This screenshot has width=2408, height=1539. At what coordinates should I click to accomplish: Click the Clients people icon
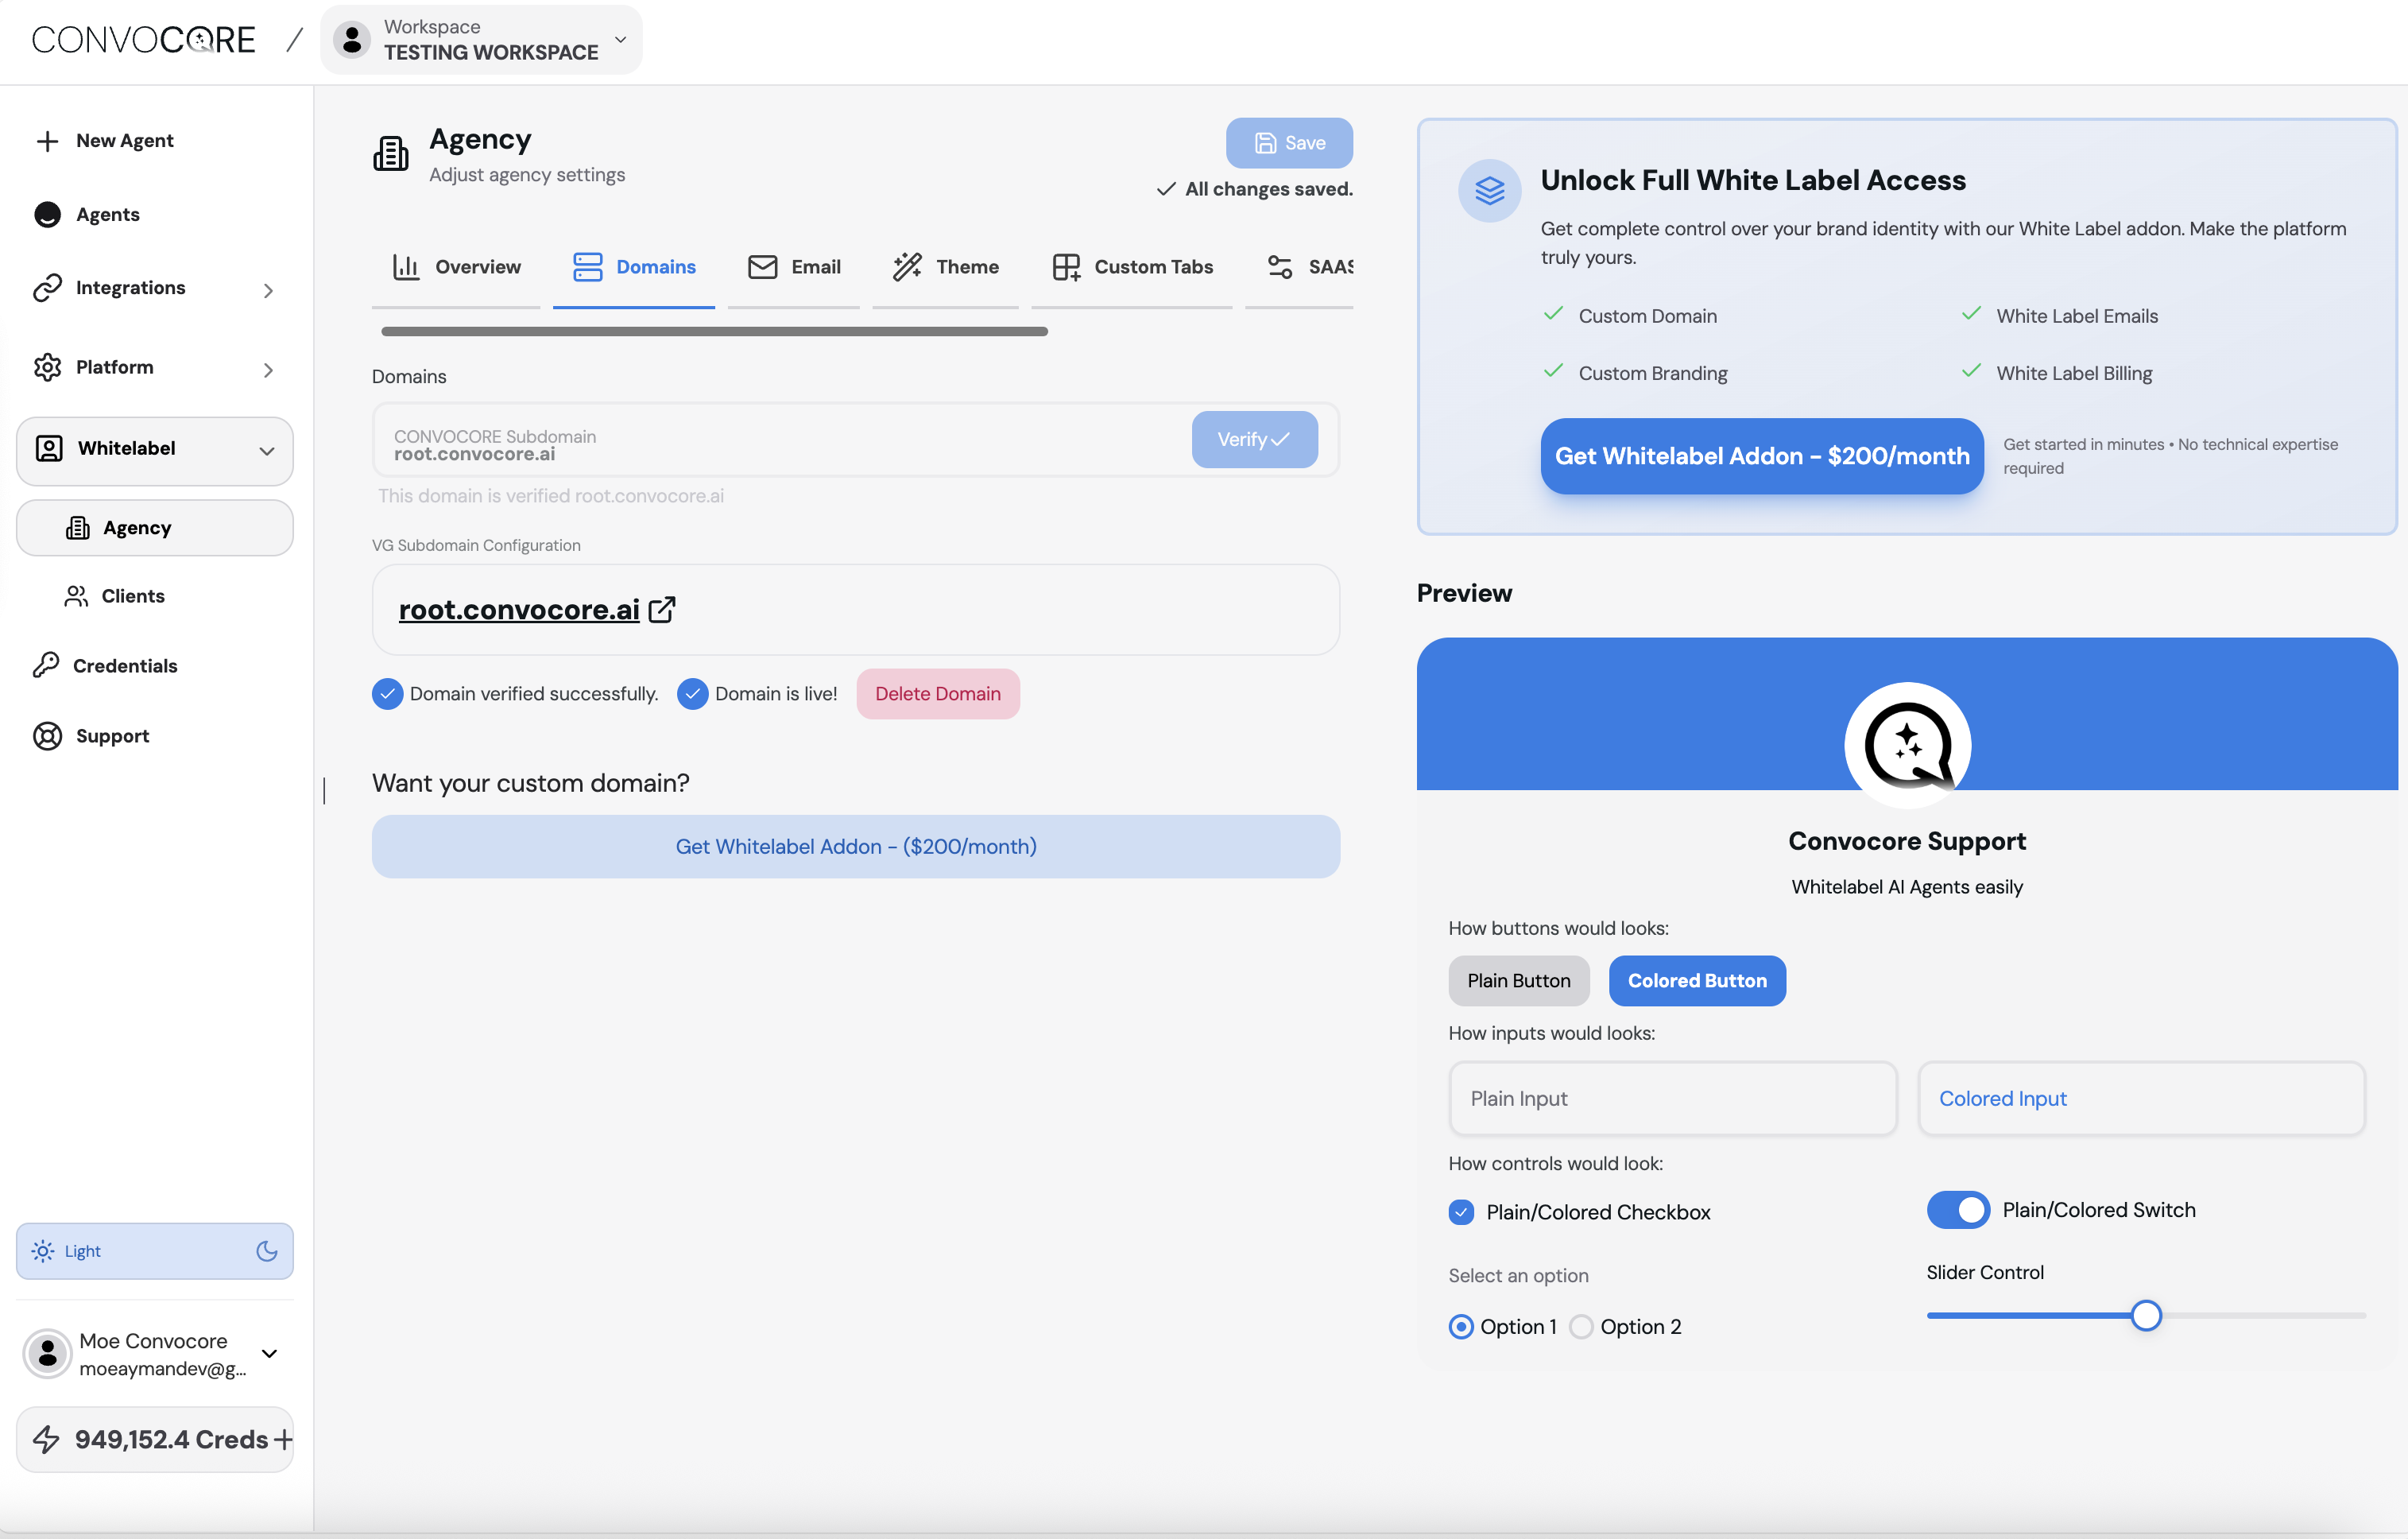tap(76, 596)
